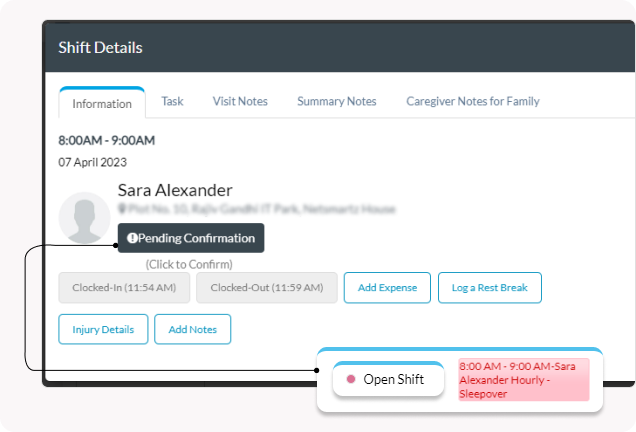This screenshot has width=636, height=432.
Task: Add an expense to the shift
Action: pos(387,288)
